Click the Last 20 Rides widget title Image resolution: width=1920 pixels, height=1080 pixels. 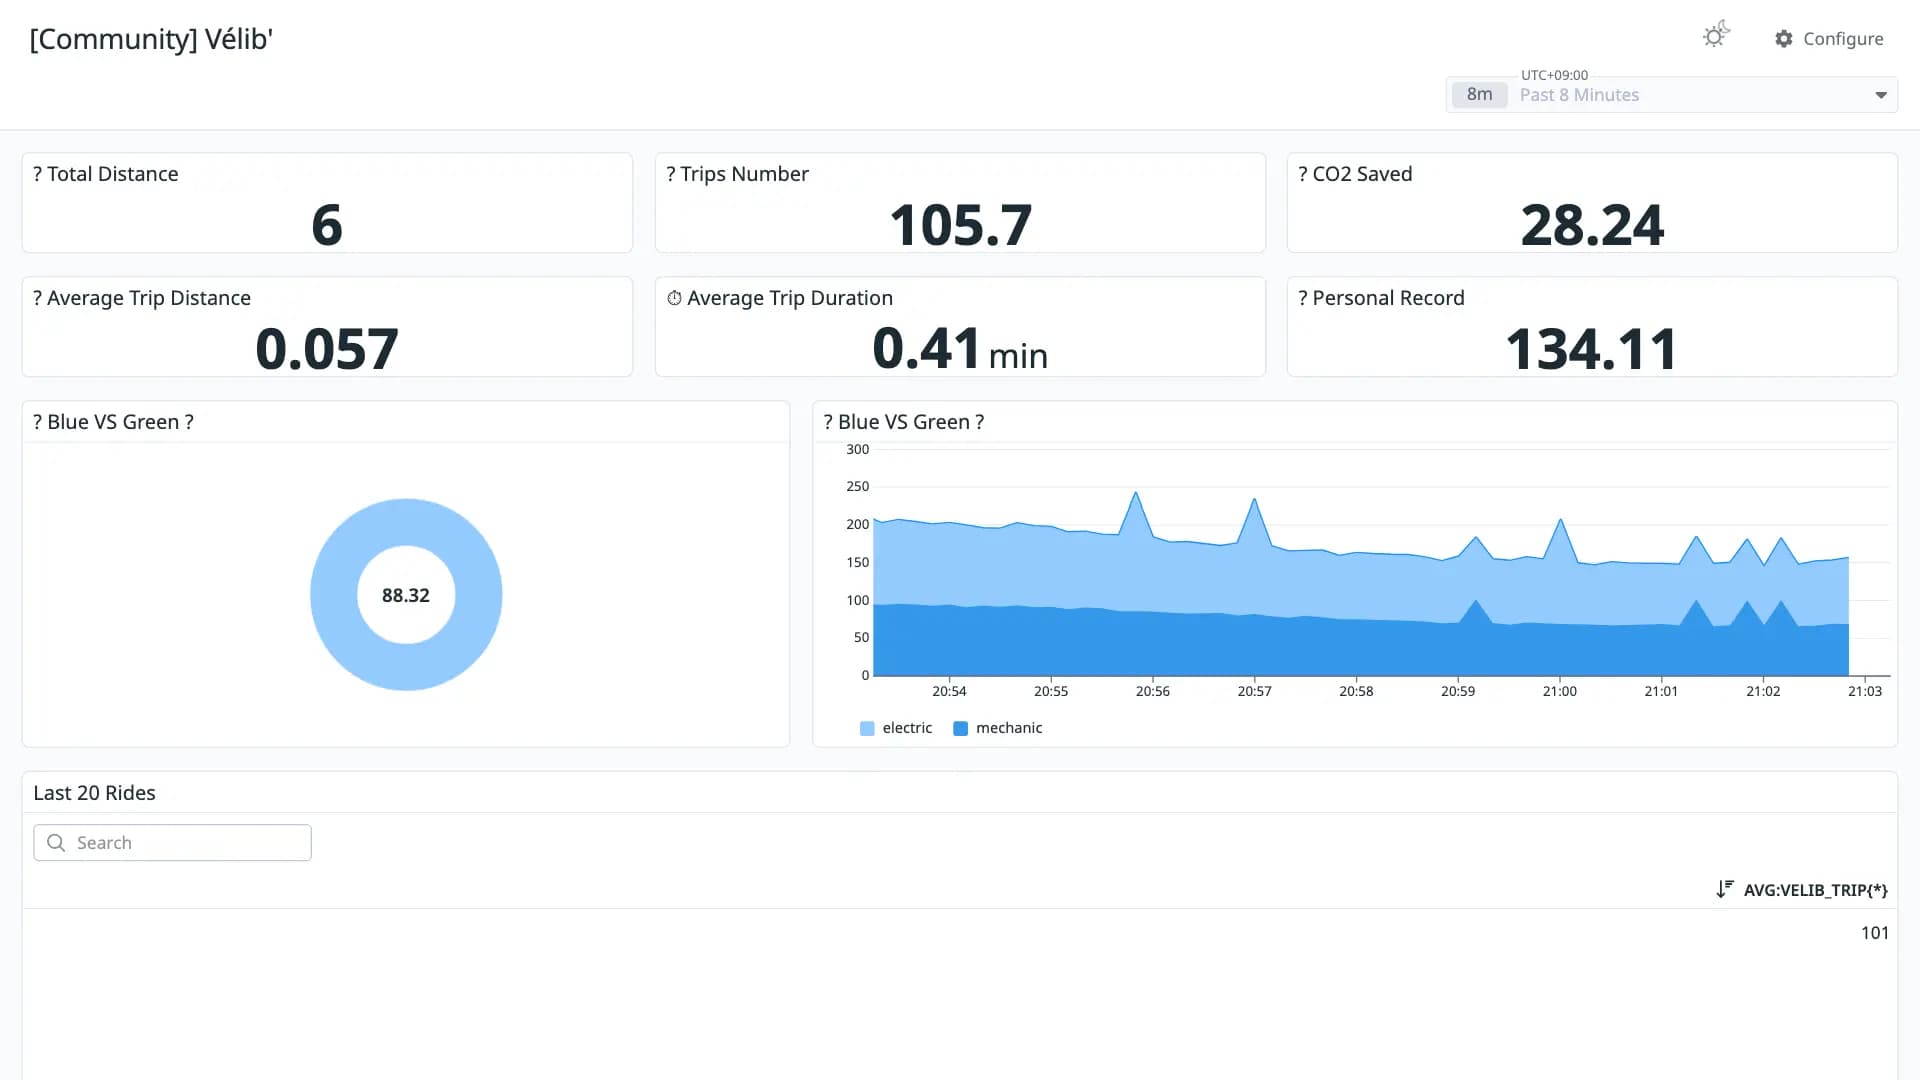point(95,793)
